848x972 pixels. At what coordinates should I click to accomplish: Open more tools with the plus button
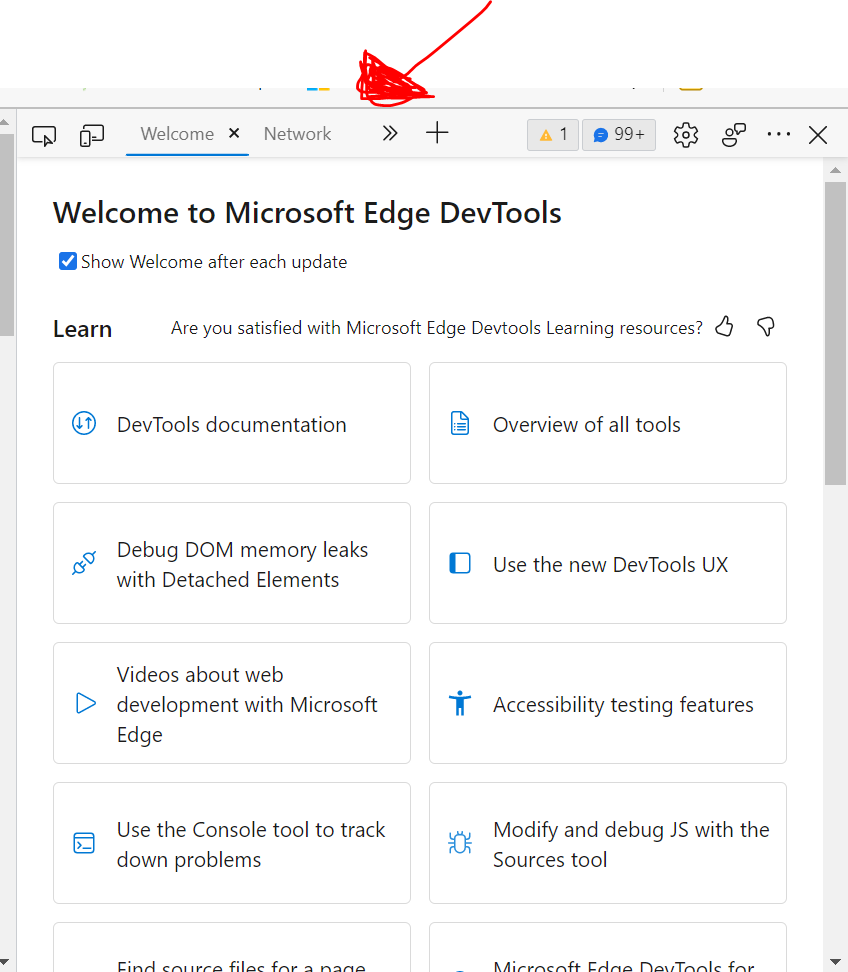437,132
